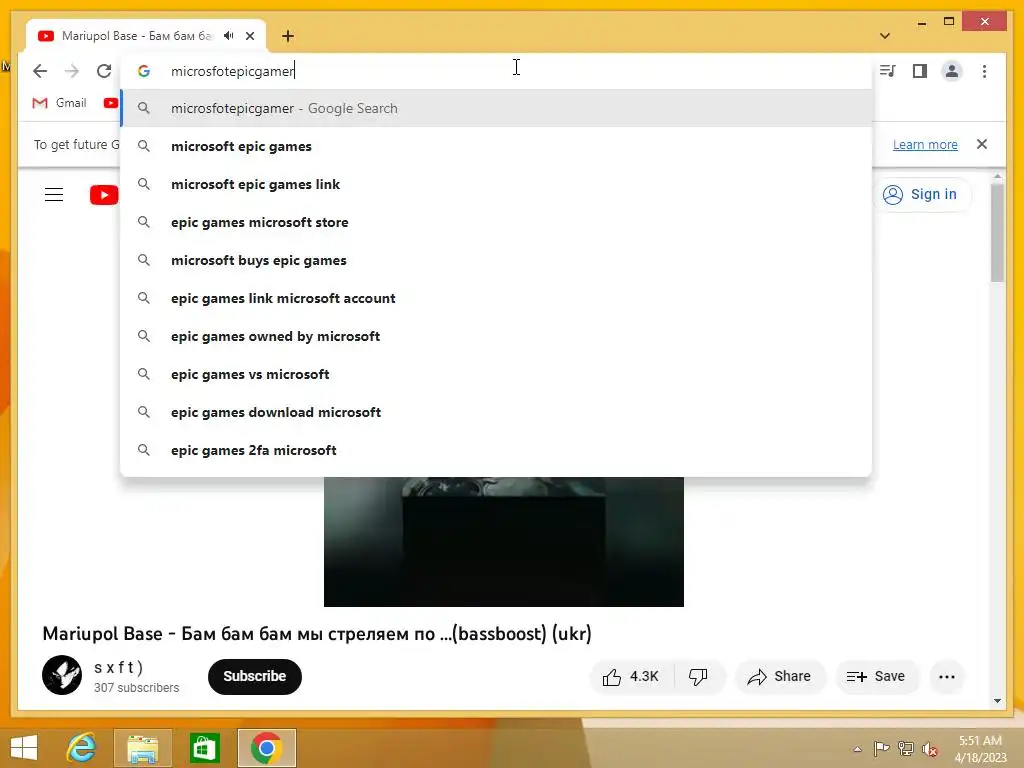Screen dimensions: 1024x768
Task: Like the video showing 4.3K
Action: [x=630, y=677]
